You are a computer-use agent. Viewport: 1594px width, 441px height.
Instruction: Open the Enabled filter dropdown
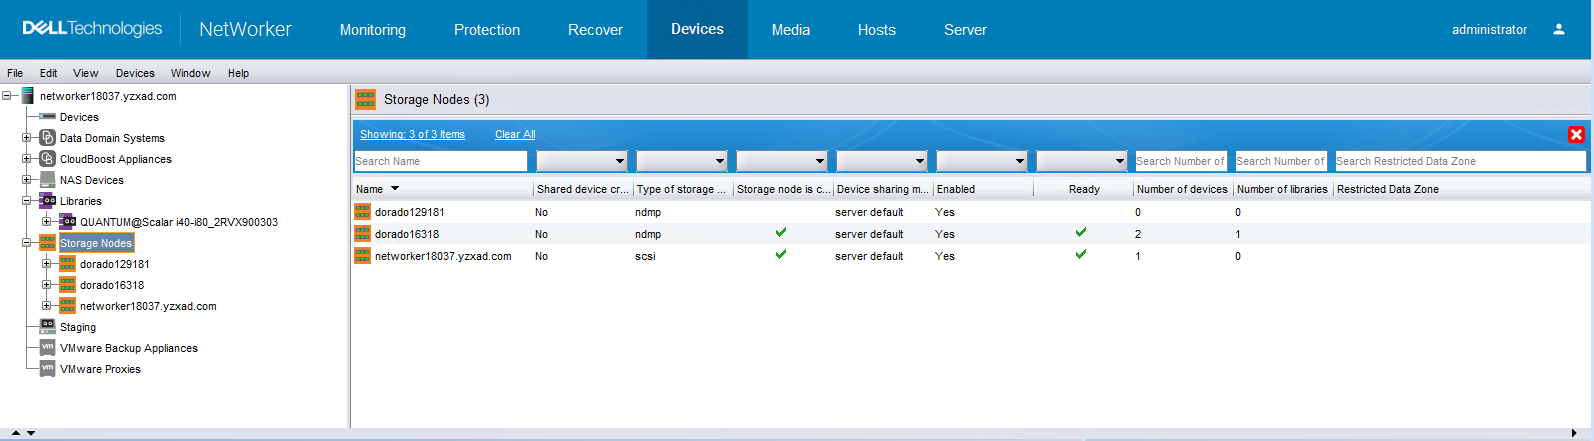[x=981, y=161]
